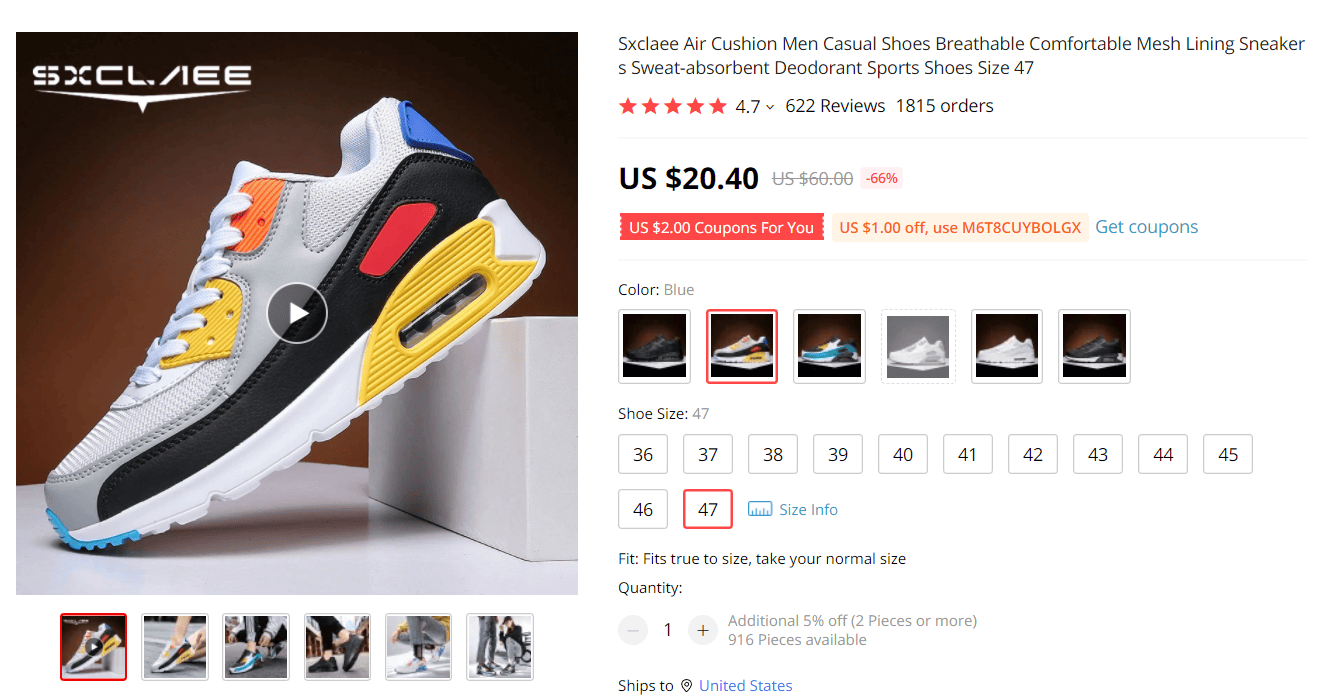View last thumbnail in the gallery strip
This screenshot has height=697, width=1332.
tap(500, 646)
